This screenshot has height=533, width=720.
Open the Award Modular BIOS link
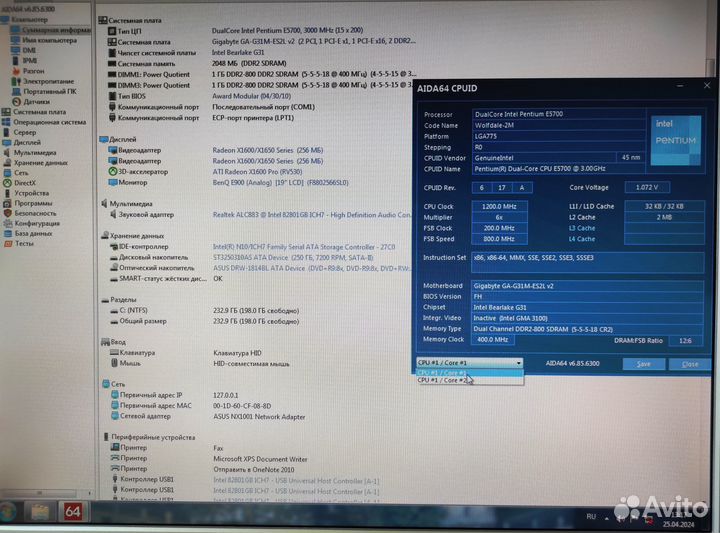pyautogui.click(x=252, y=96)
